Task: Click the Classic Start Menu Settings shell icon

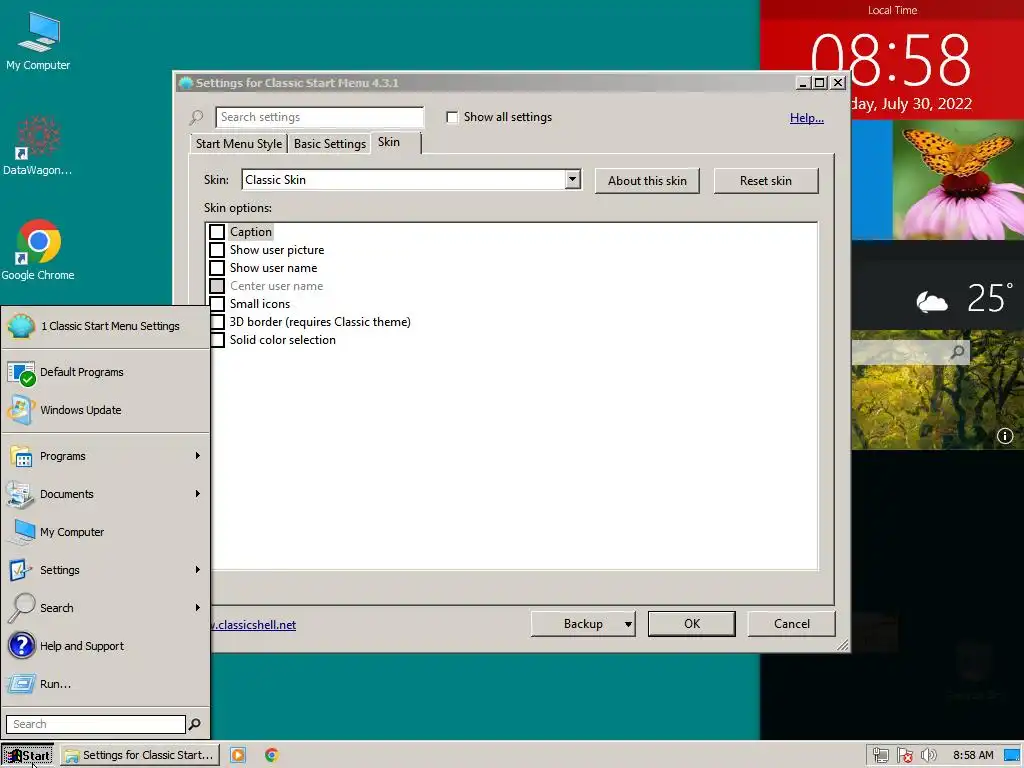Action: [x=21, y=326]
